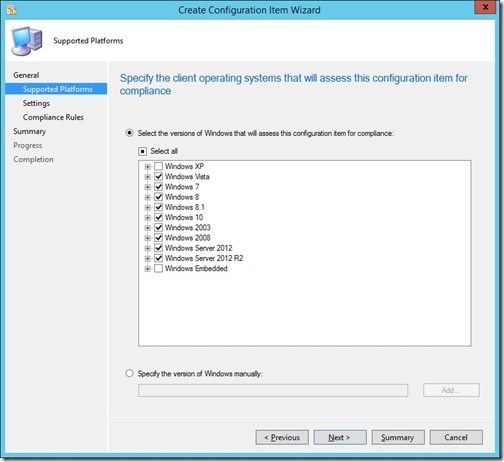Click the manual Windows version text field
The width and height of the screenshot is (504, 462).
[x=273, y=390]
